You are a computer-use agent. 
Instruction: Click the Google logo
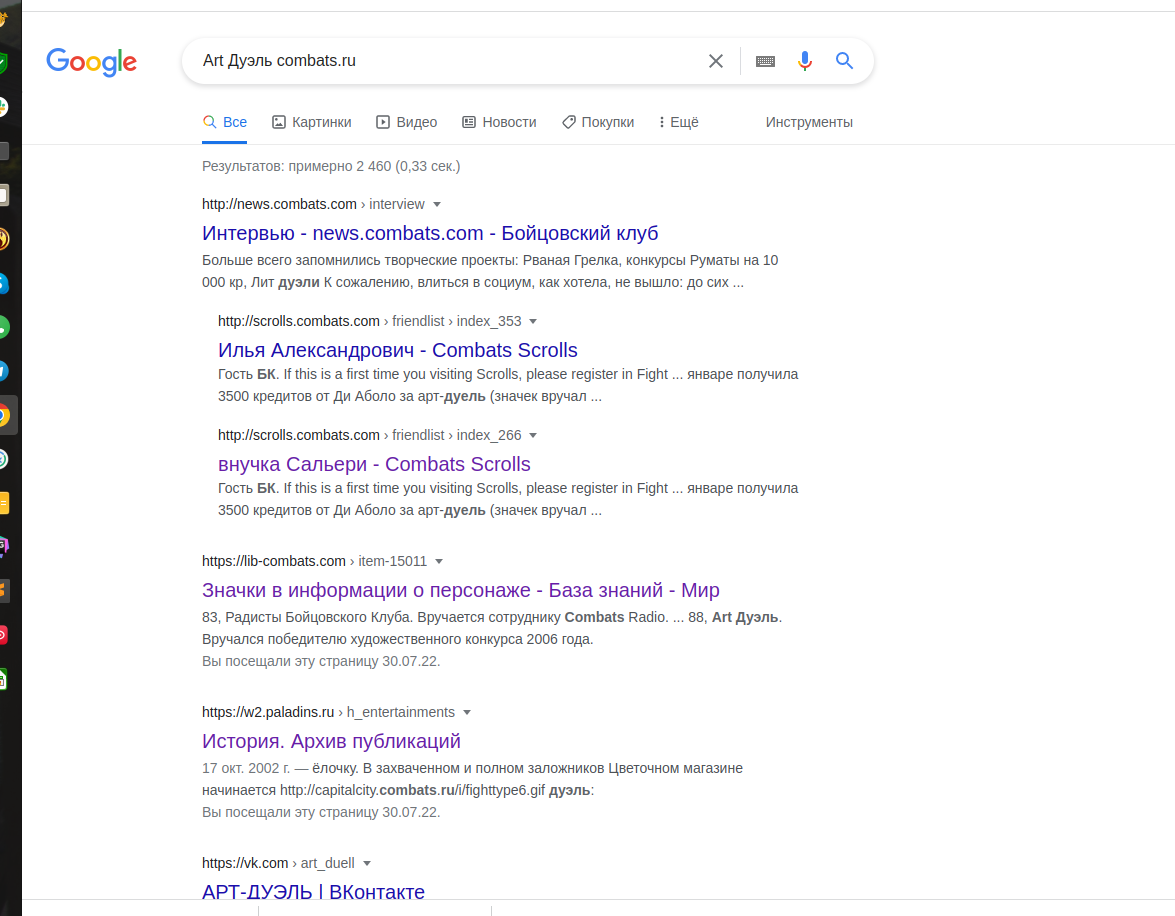pos(91,61)
